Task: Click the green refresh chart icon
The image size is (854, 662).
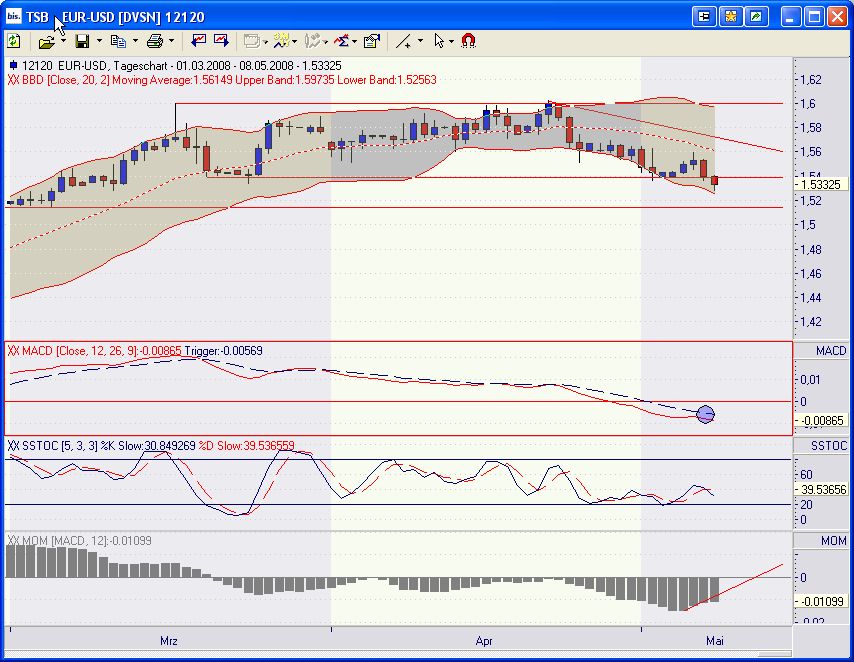Action: (14, 41)
